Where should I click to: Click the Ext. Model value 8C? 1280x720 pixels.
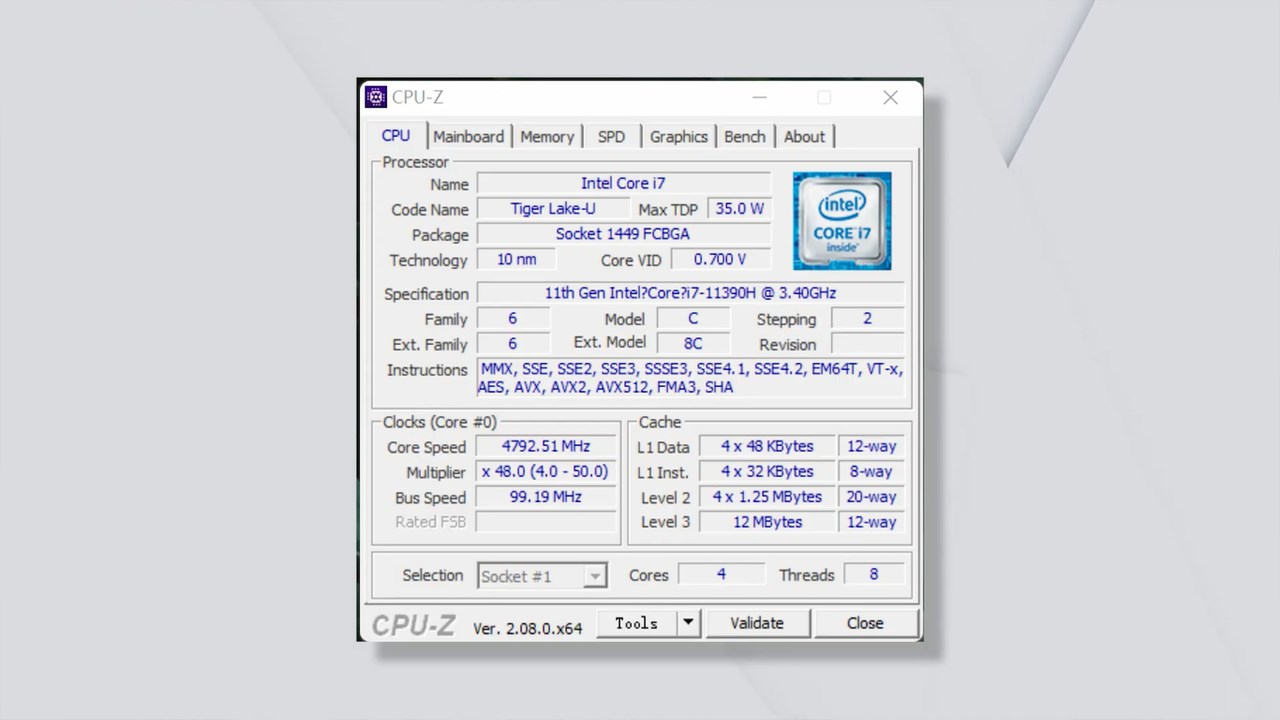tap(693, 343)
